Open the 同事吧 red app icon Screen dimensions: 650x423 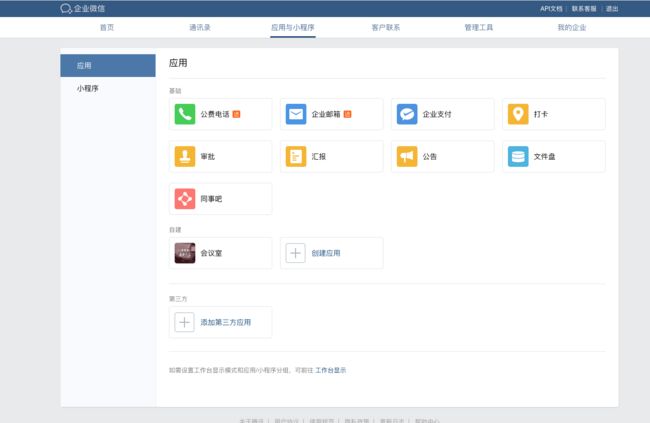pos(185,199)
